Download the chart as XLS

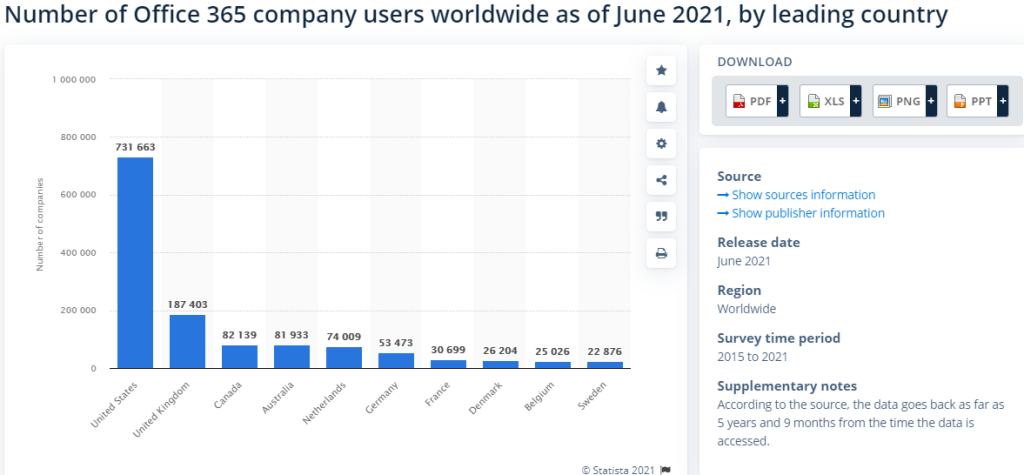[825, 101]
